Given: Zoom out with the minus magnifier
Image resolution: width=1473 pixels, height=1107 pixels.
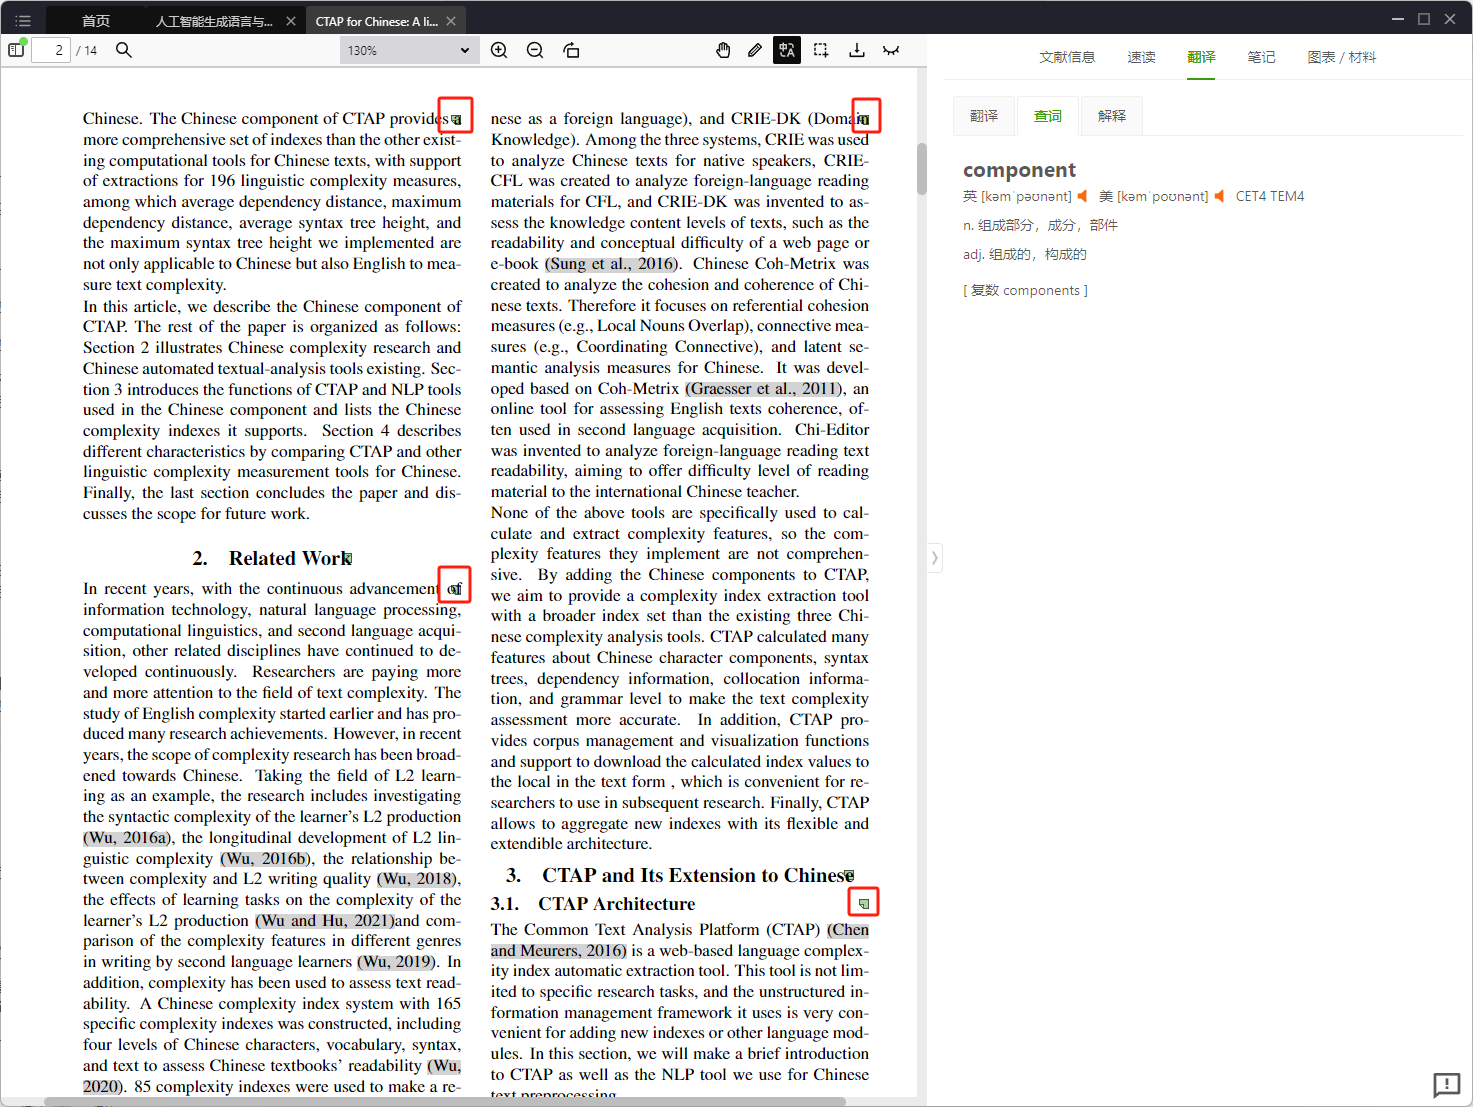Looking at the screenshot, I should coord(535,50).
